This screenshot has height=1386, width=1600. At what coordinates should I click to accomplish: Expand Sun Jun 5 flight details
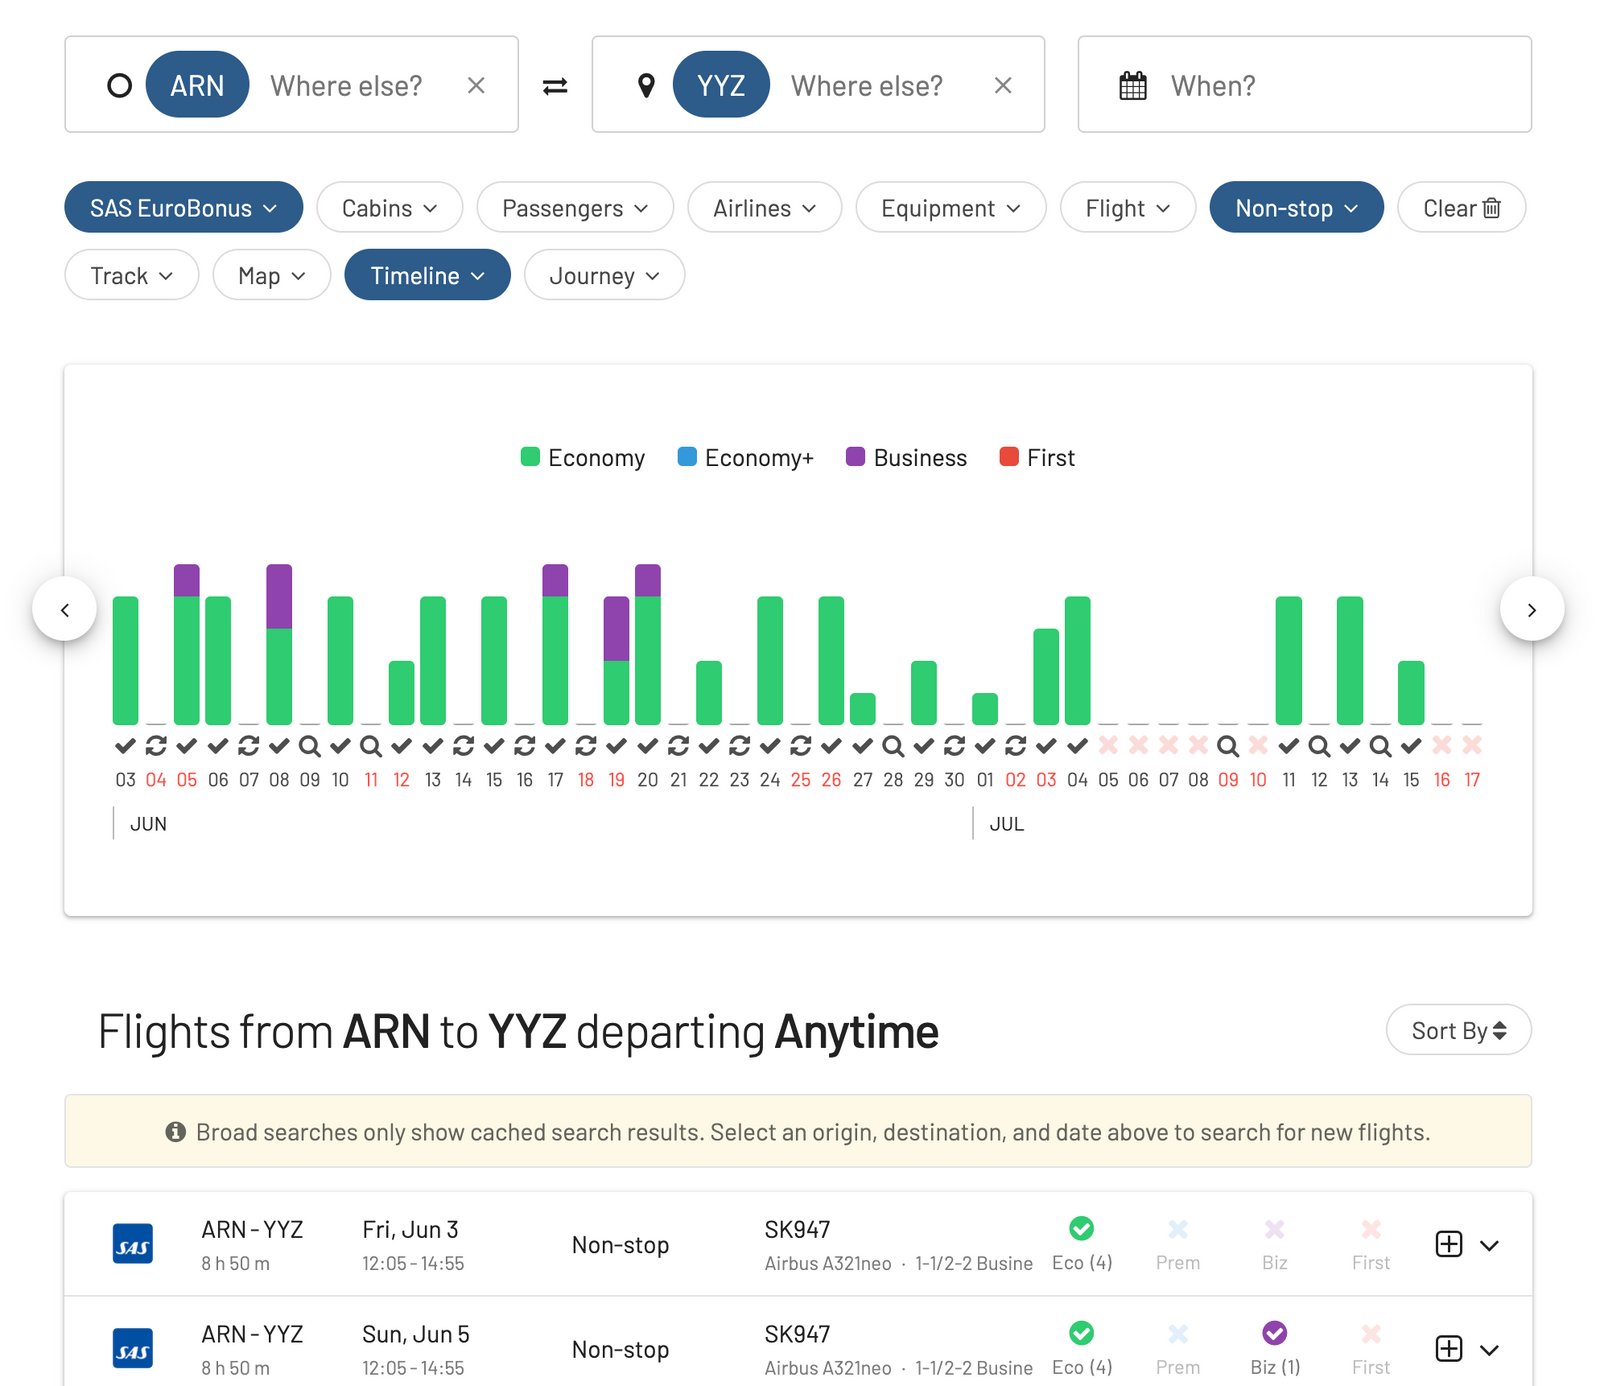(1490, 1350)
